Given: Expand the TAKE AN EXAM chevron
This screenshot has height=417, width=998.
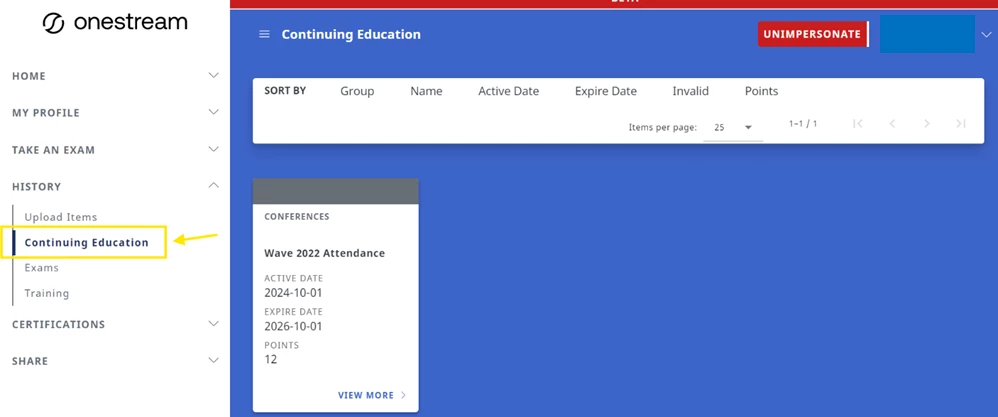Looking at the screenshot, I should (x=214, y=149).
